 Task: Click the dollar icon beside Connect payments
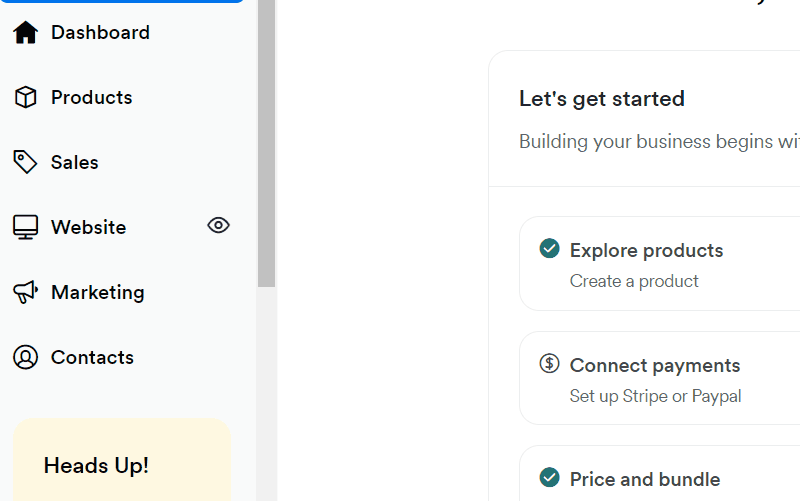549,364
